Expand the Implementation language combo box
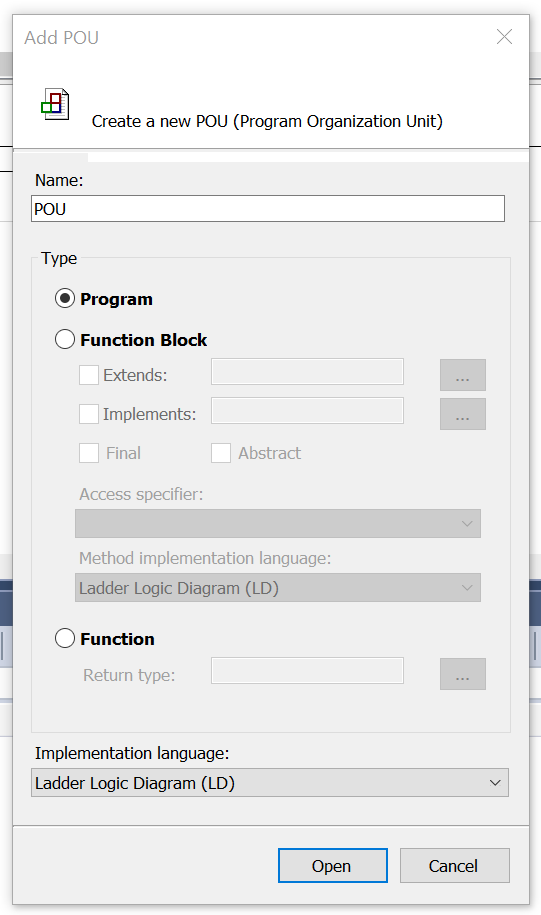Screen dimensions: 541x915 270,783
